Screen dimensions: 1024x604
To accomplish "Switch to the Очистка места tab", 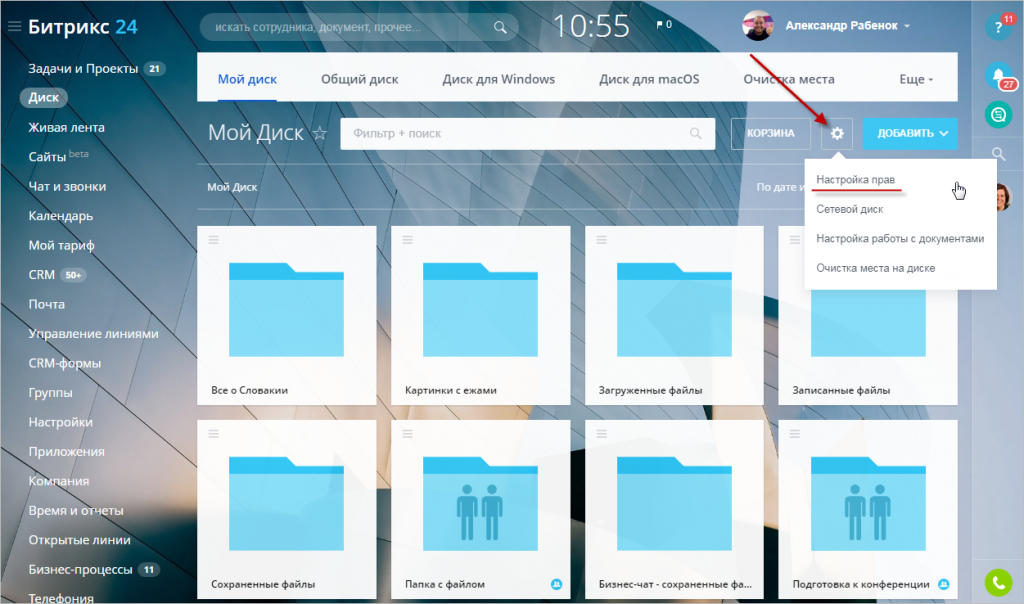I will point(789,79).
